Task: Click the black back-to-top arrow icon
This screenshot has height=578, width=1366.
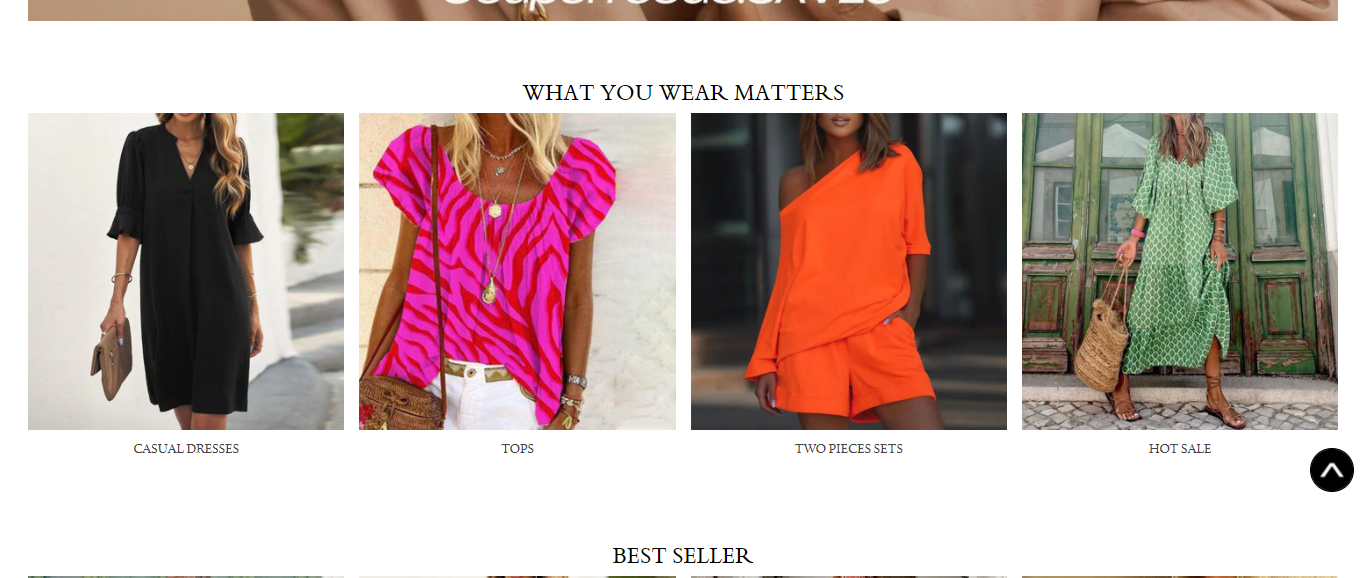Action: coord(1332,470)
